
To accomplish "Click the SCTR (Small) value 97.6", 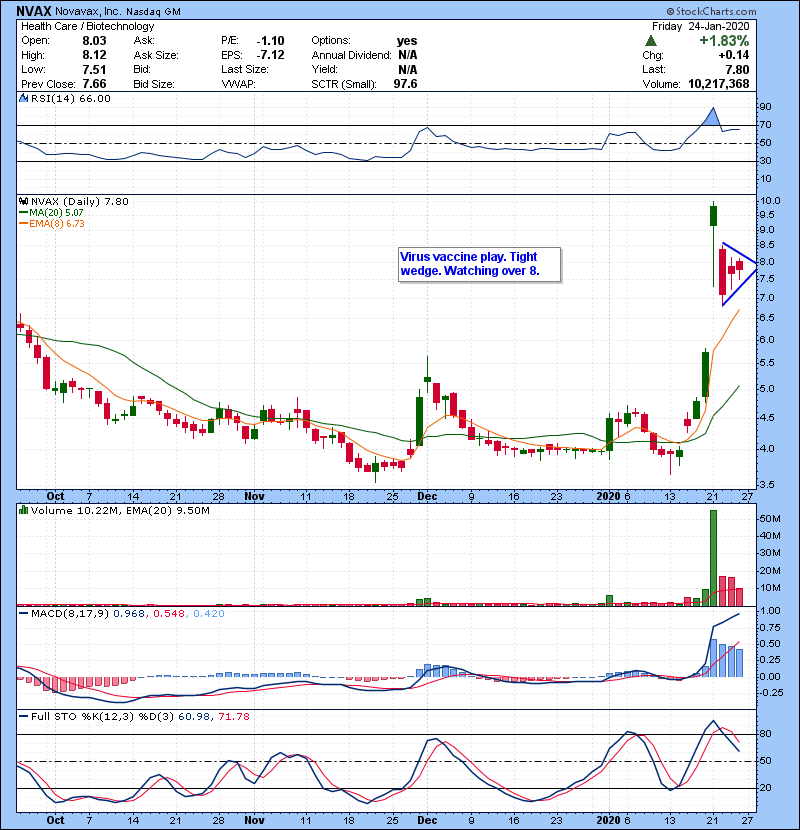I will pos(405,84).
